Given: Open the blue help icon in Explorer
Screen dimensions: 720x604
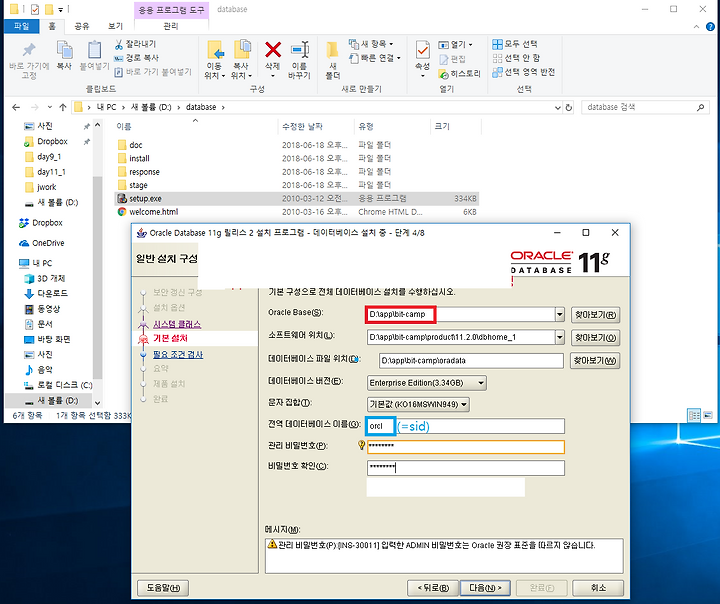Looking at the screenshot, I should click(709, 27).
